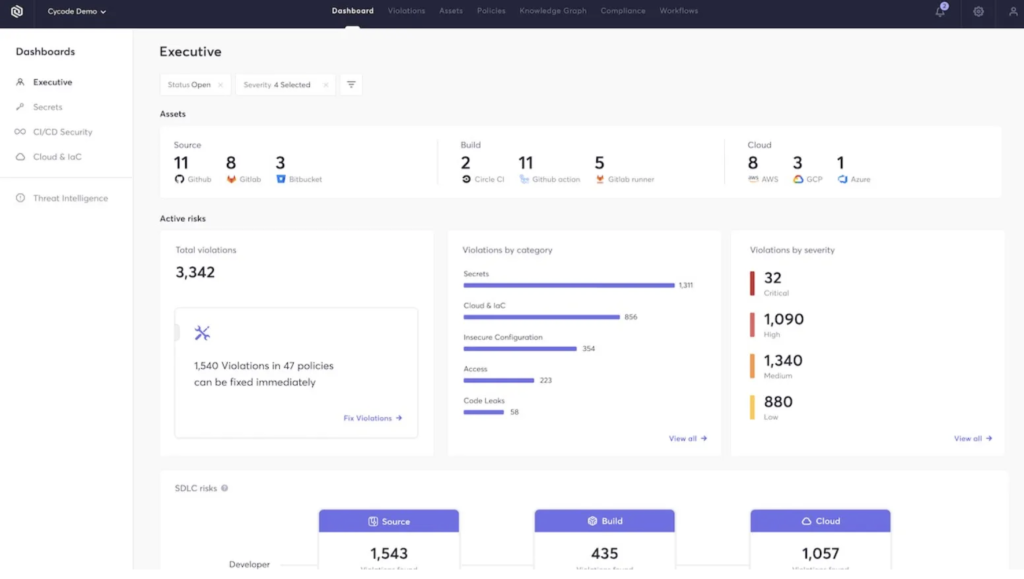Open the Knowledge Graph tab
The width and height of the screenshot is (1024, 579).
(x=553, y=11)
